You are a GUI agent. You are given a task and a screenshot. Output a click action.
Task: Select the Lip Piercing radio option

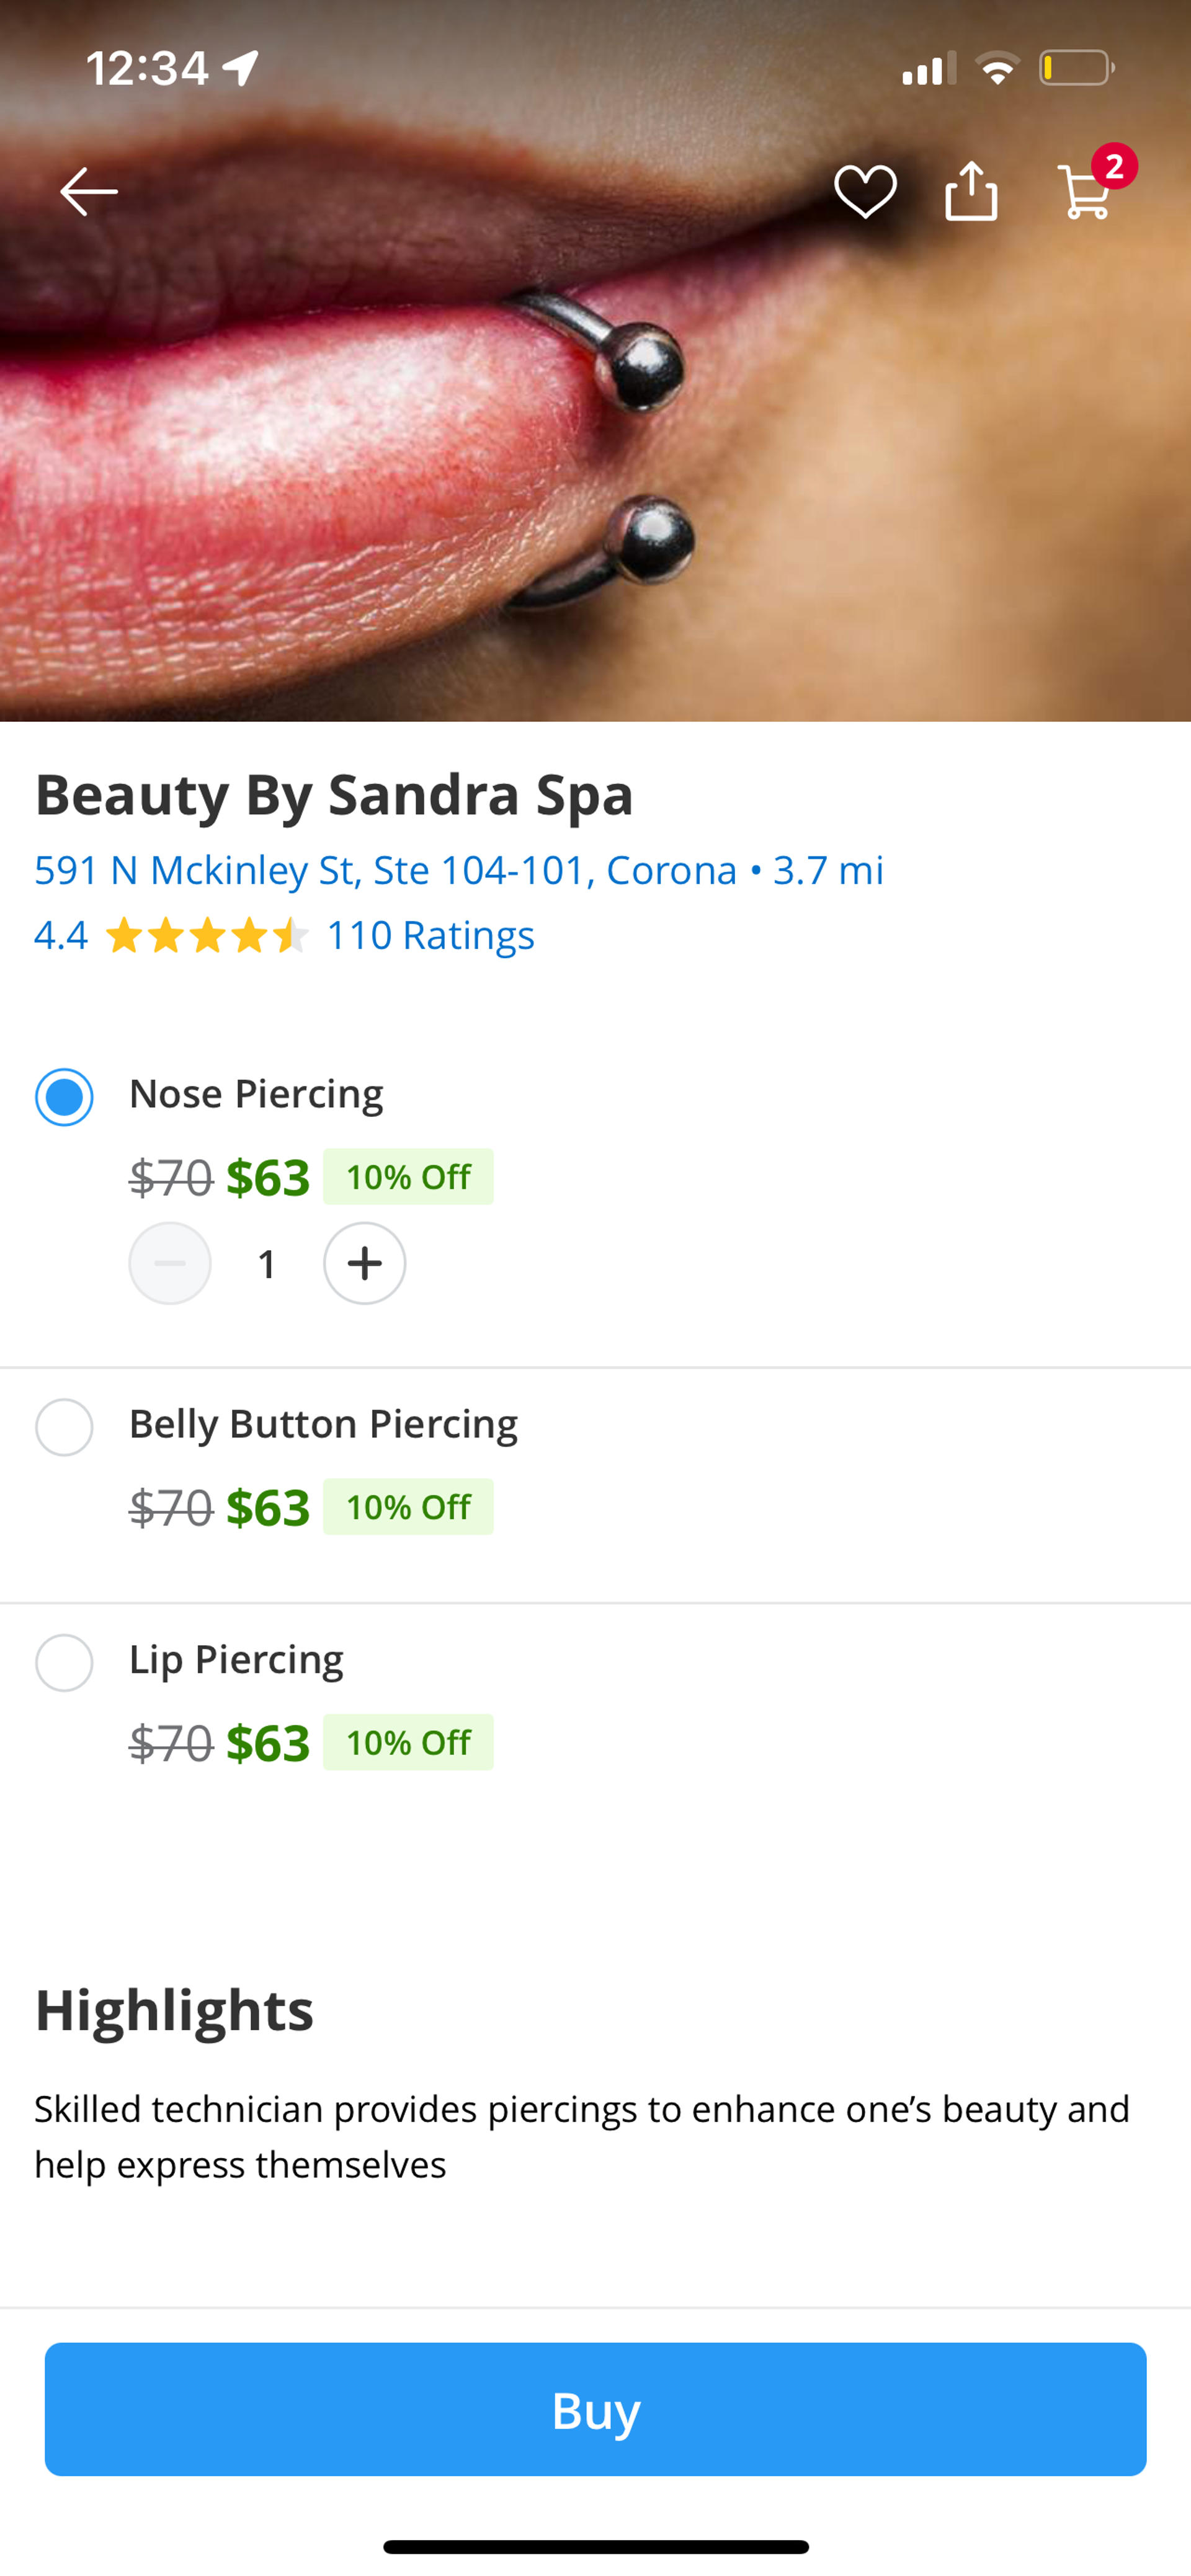[x=64, y=1663]
